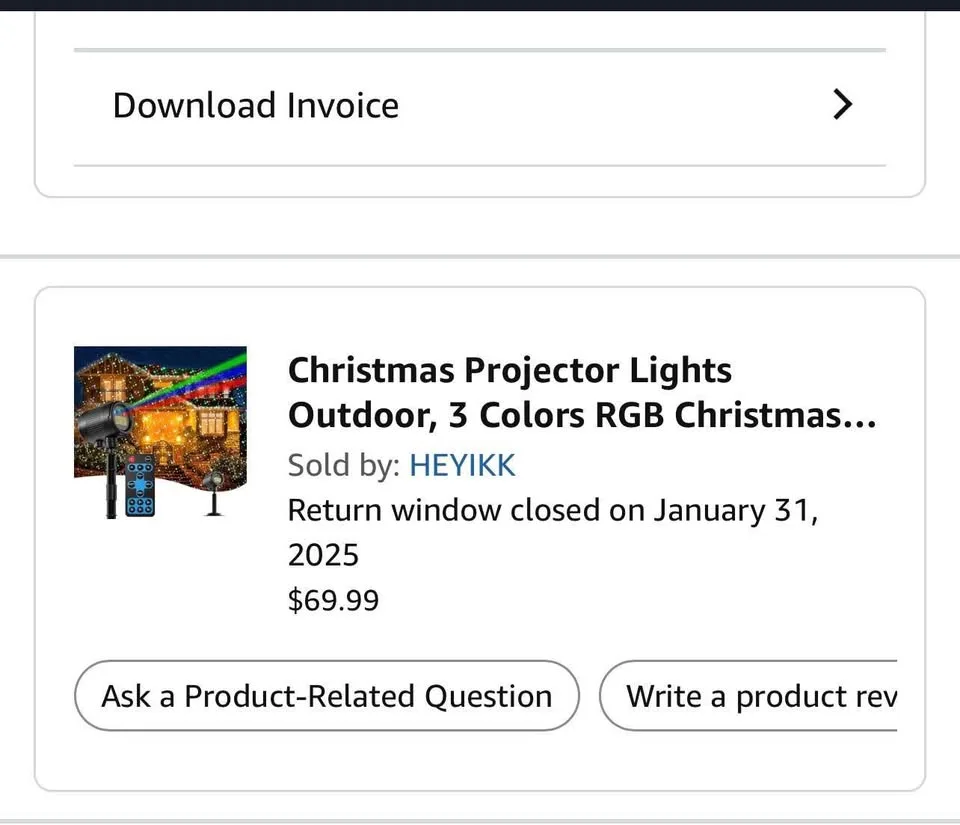Click the right-pointing arrow beside Download Invoice
This screenshot has height=825, width=960.
point(841,104)
